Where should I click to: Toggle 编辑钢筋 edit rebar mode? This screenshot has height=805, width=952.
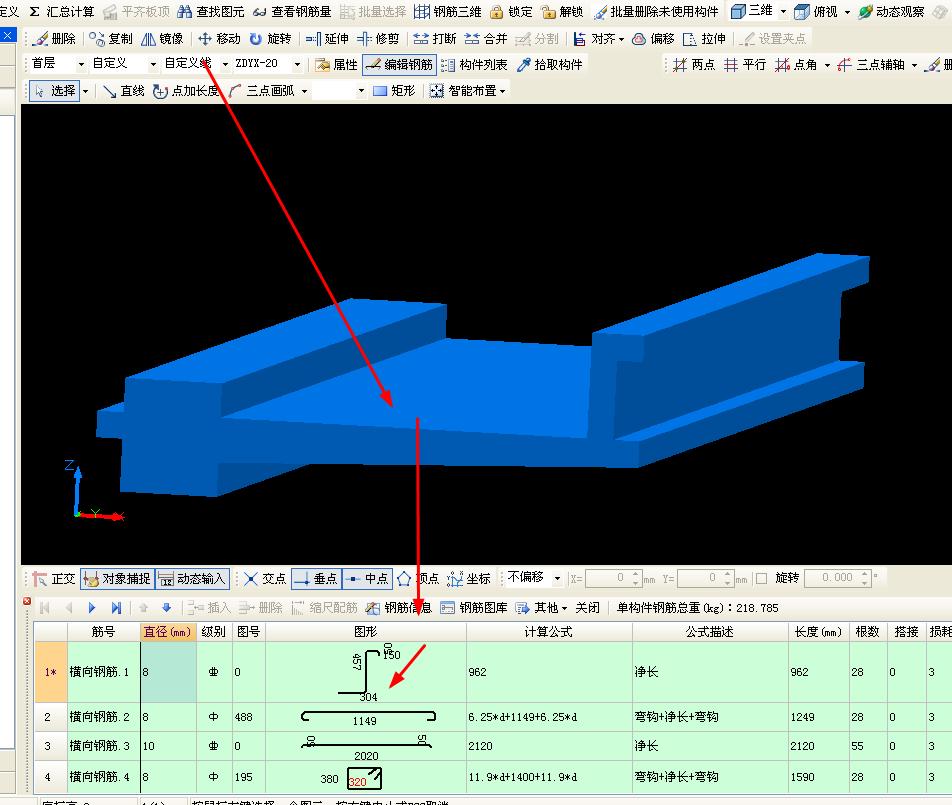click(x=400, y=65)
